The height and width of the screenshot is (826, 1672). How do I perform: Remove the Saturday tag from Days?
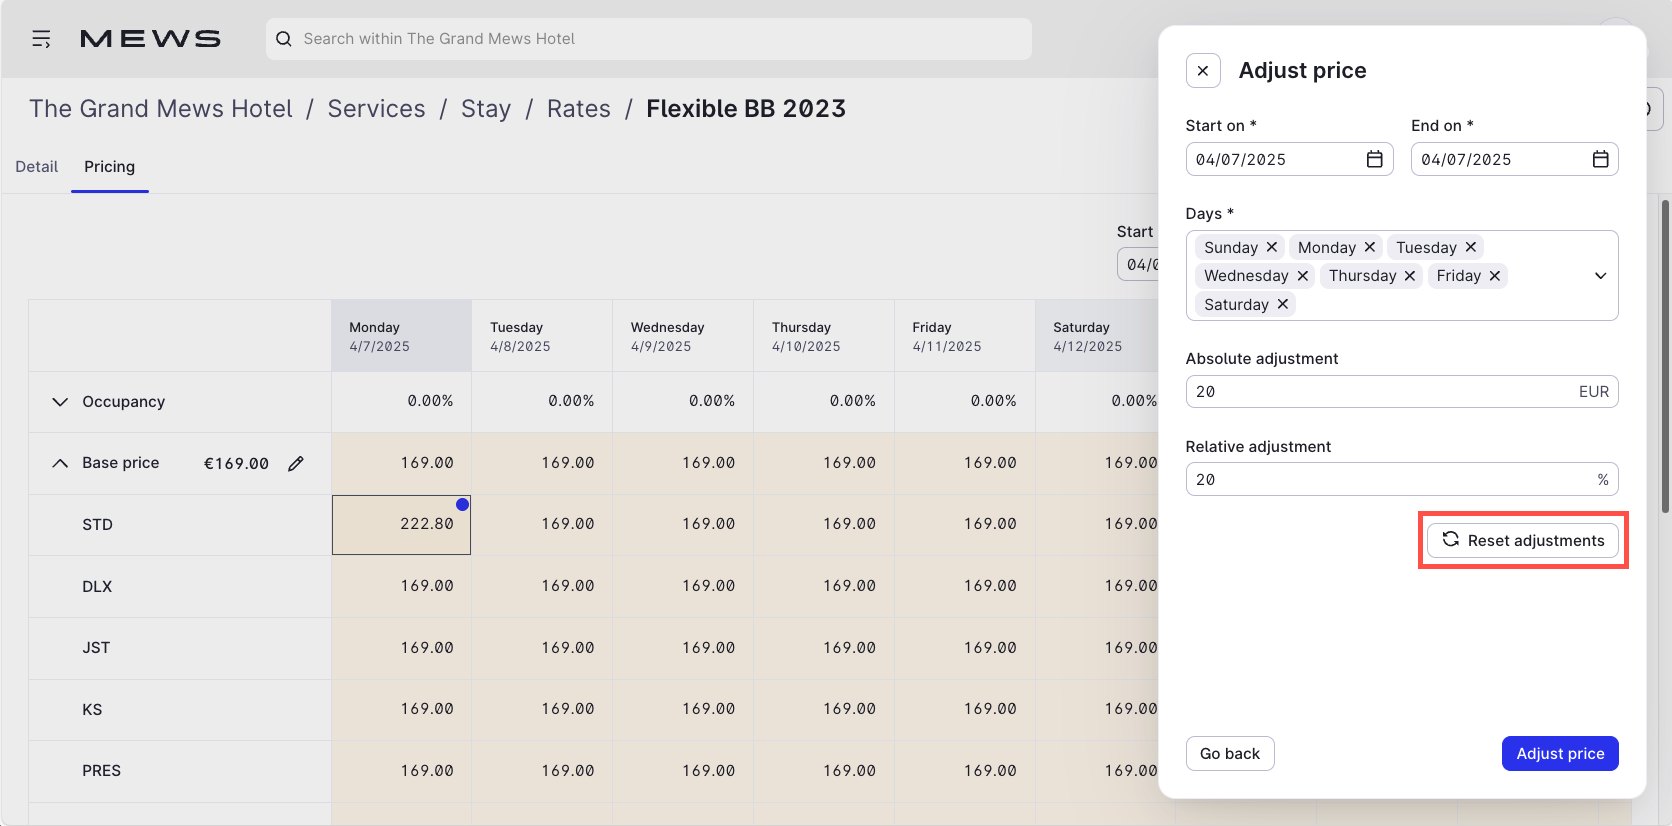(x=1283, y=304)
